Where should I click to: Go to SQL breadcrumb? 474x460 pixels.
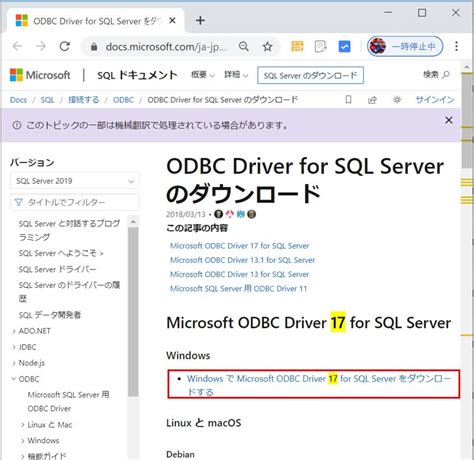point(47,100)
